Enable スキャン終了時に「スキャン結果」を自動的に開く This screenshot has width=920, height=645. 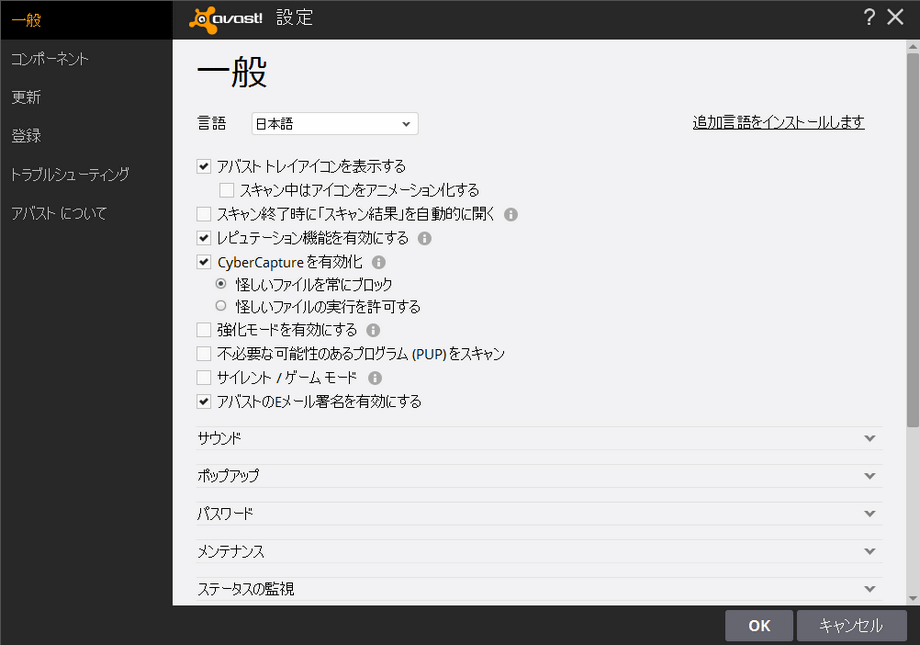coord(204,214)
